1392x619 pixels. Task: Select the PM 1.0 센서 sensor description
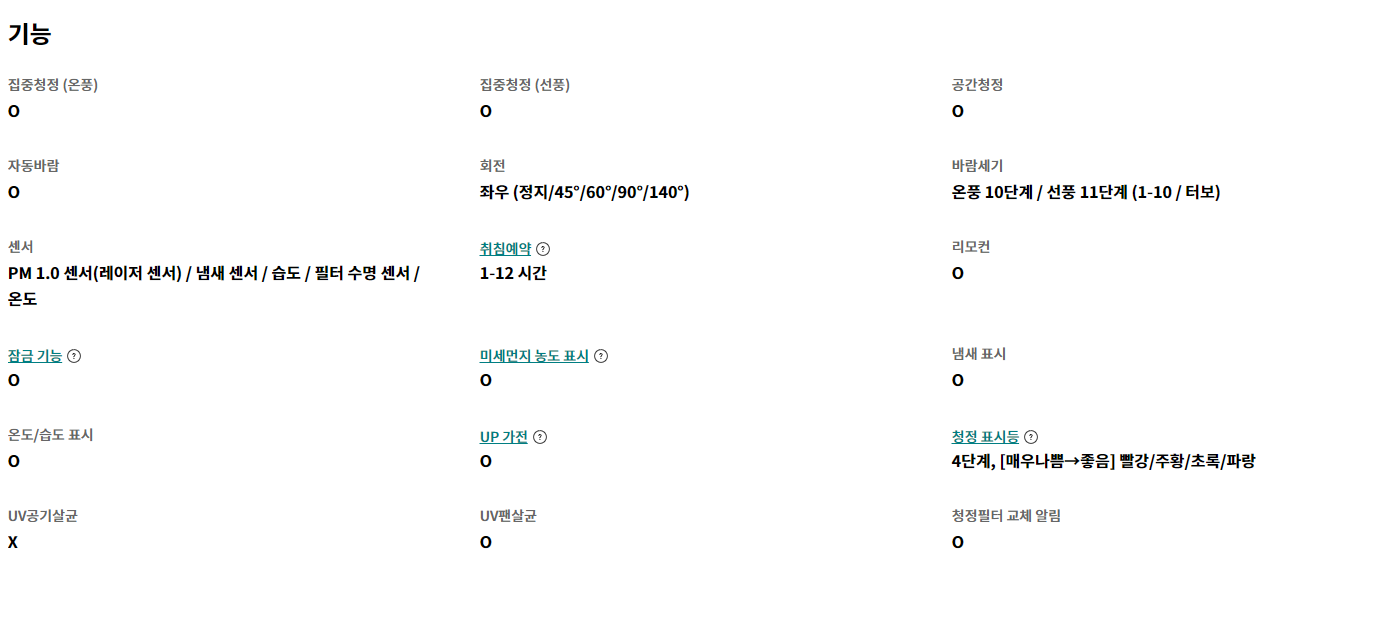(213, 273)
